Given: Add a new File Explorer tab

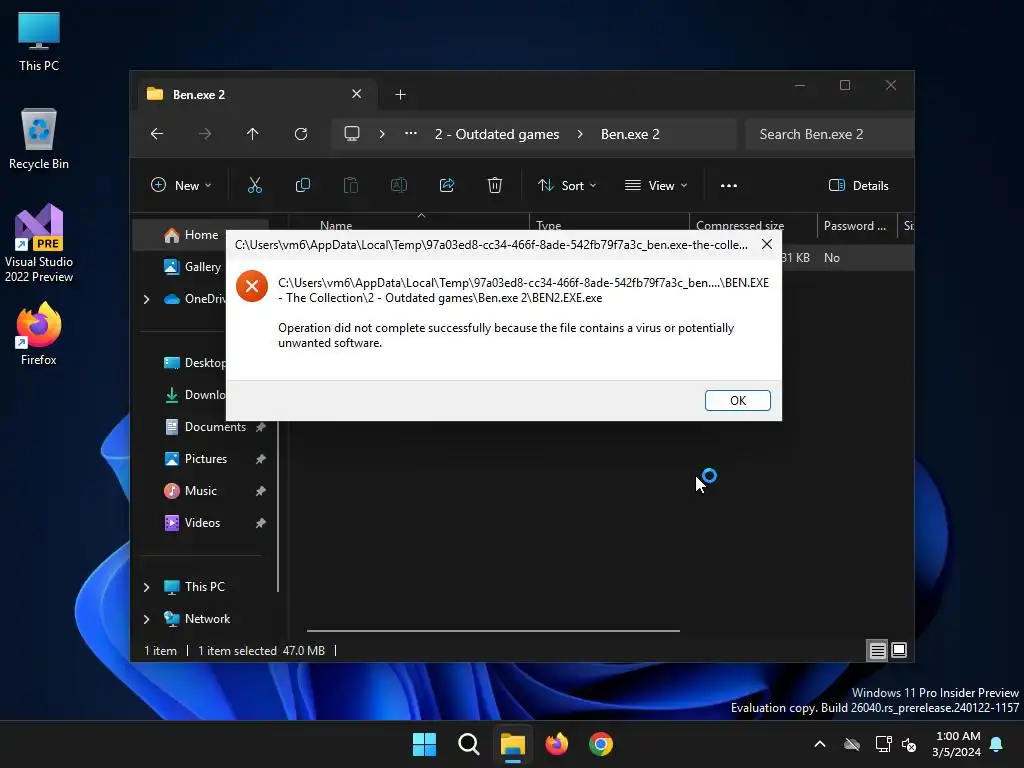Looking at the screenshot, I should [x=400, y=95].
